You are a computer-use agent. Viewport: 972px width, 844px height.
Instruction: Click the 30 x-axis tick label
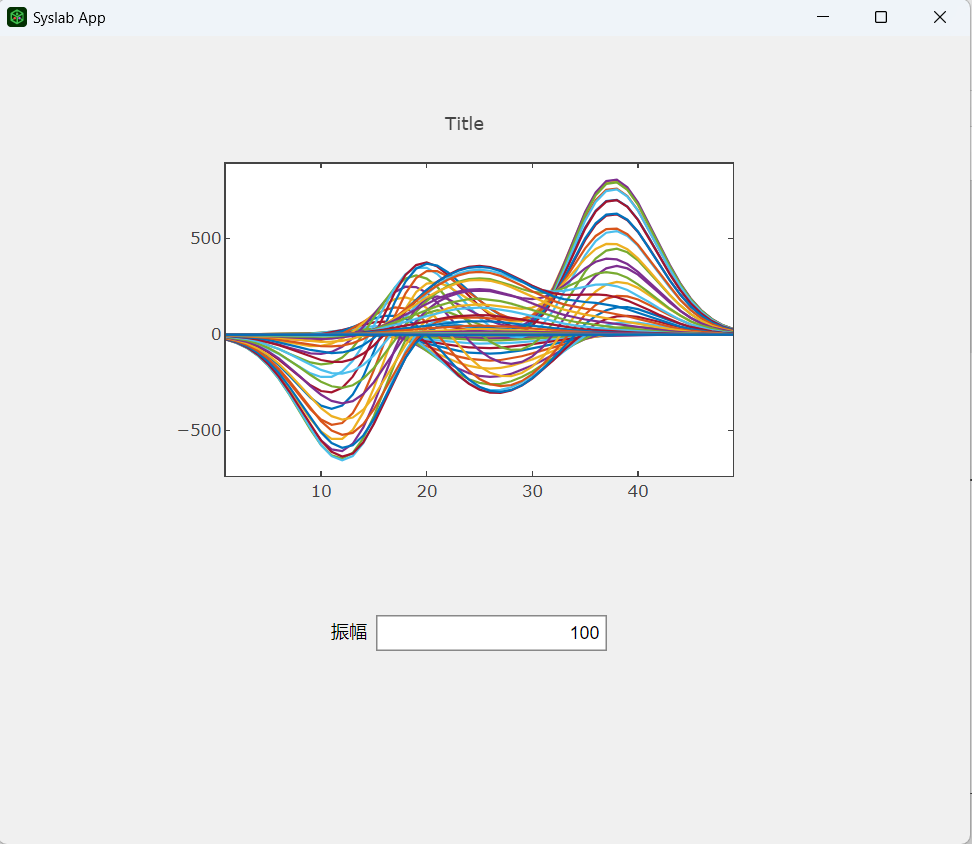tap(532, 491)
